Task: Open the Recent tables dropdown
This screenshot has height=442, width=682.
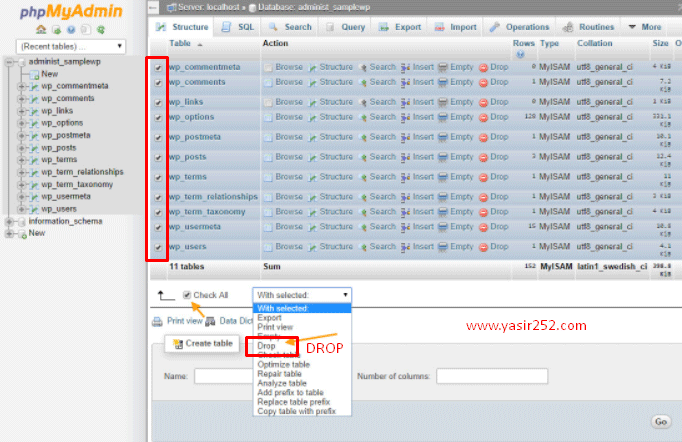Action: (71, 46)
